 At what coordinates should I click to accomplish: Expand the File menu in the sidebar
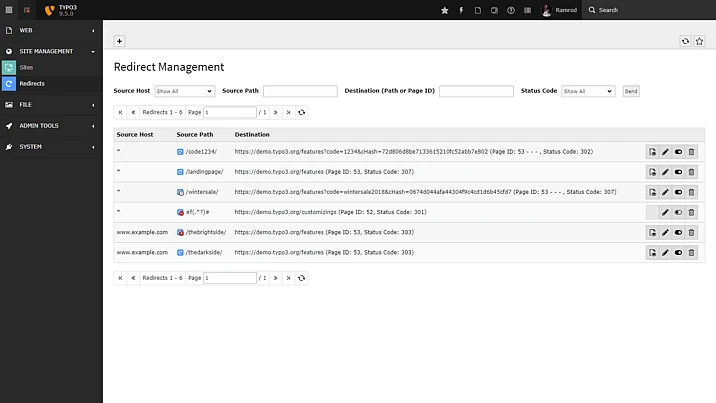click(51, 104)
